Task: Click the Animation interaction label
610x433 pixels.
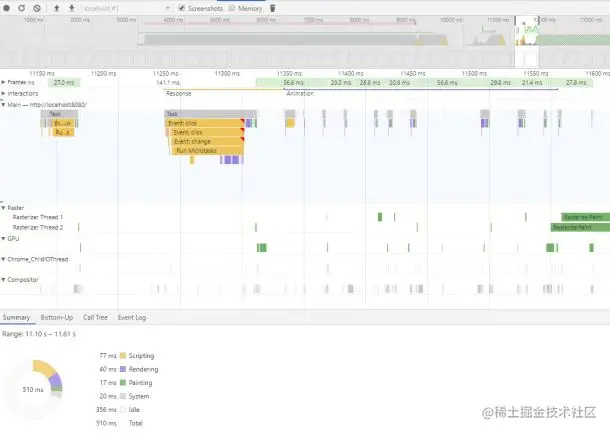Action: coord(300,93)
